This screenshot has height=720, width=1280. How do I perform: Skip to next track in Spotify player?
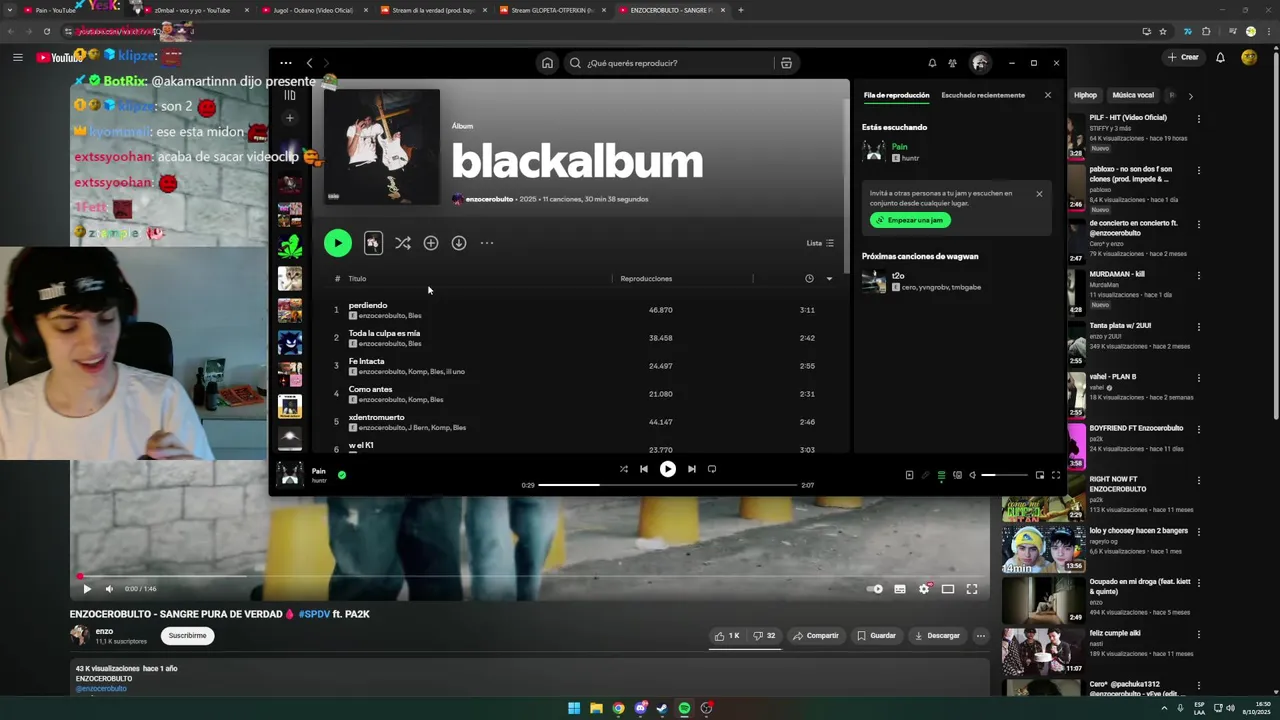(x=692, y=469)
